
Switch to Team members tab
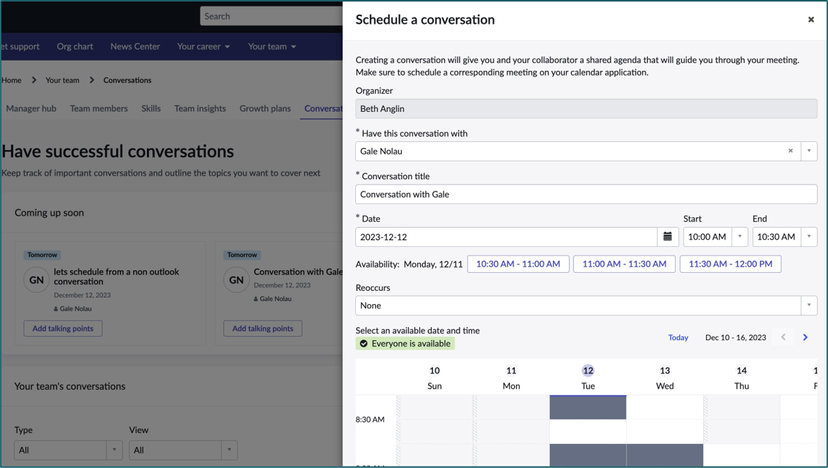click(99, 108)
